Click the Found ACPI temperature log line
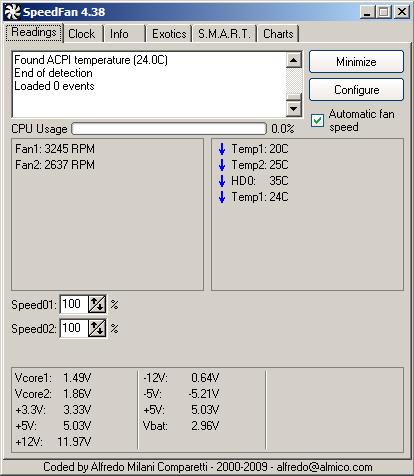Viewport: 414px width, 476px height. pos(91,60)
